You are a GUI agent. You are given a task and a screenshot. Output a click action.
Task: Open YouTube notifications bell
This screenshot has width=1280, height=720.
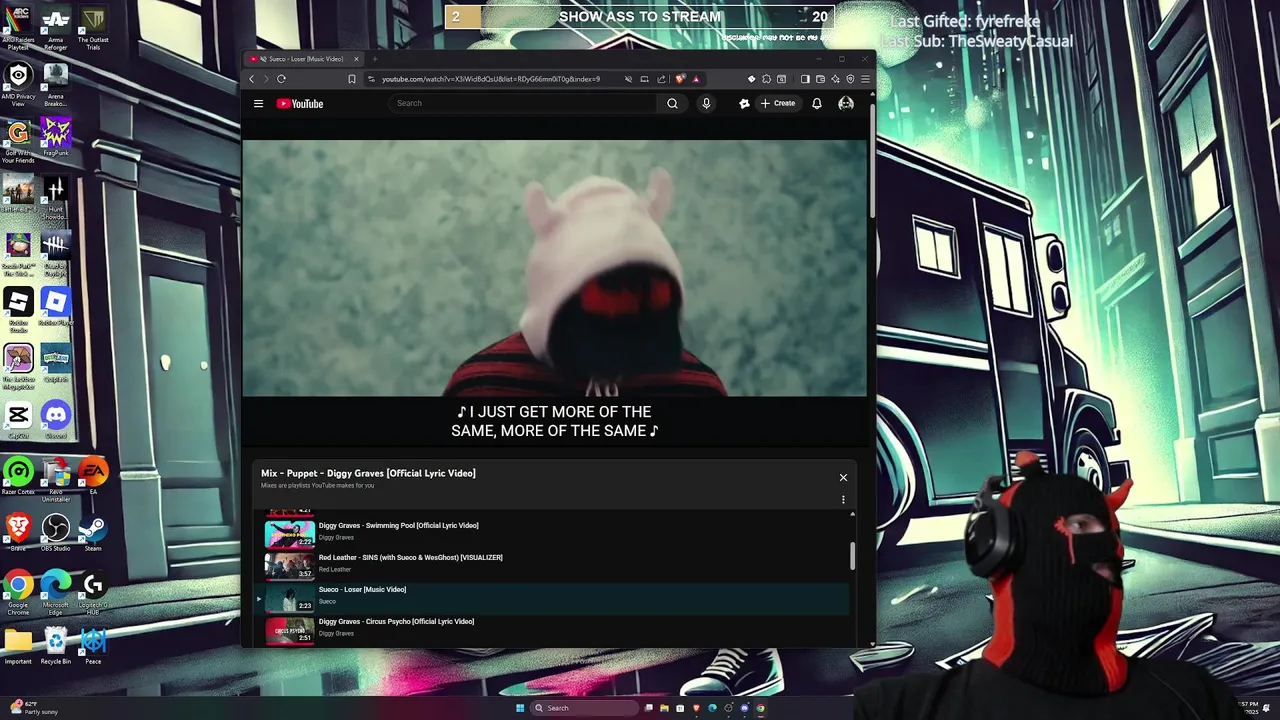[817, 103]
